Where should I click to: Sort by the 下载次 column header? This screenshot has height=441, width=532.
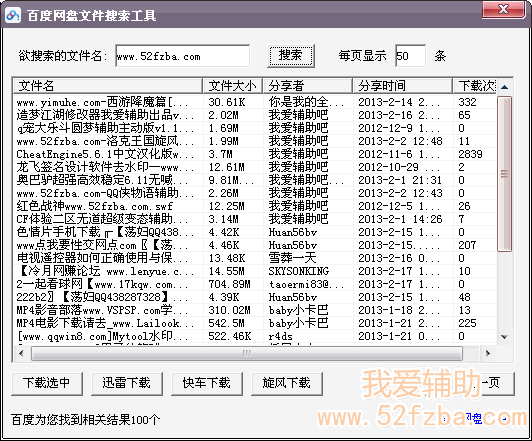(475, 86)
